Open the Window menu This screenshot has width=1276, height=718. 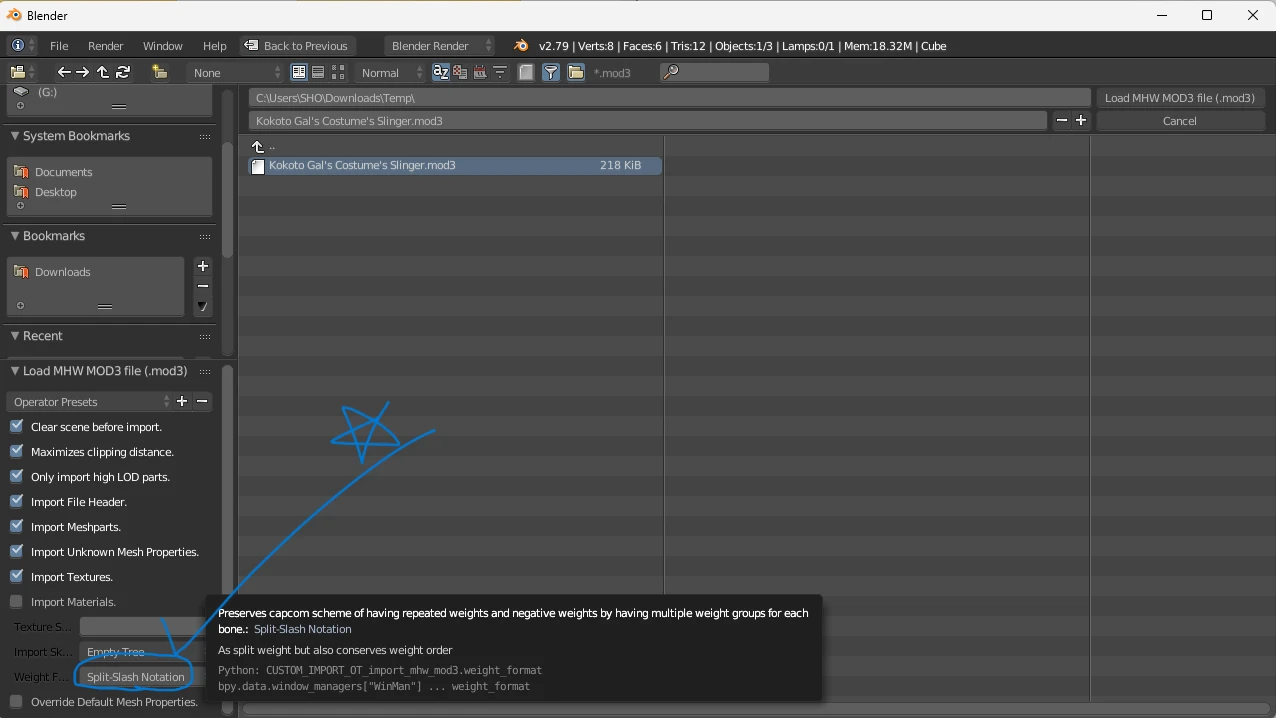click(x=163, y=46)
